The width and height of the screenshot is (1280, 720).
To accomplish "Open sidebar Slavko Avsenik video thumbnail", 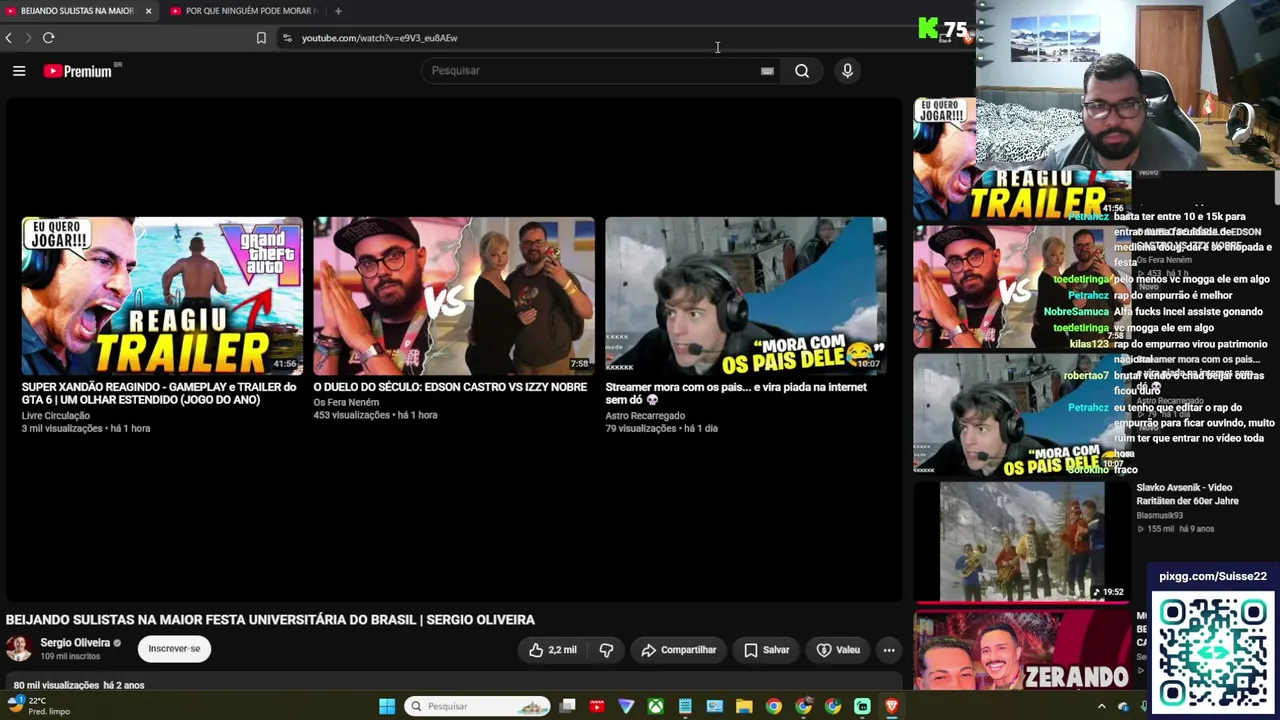I will pos(1022,541).
